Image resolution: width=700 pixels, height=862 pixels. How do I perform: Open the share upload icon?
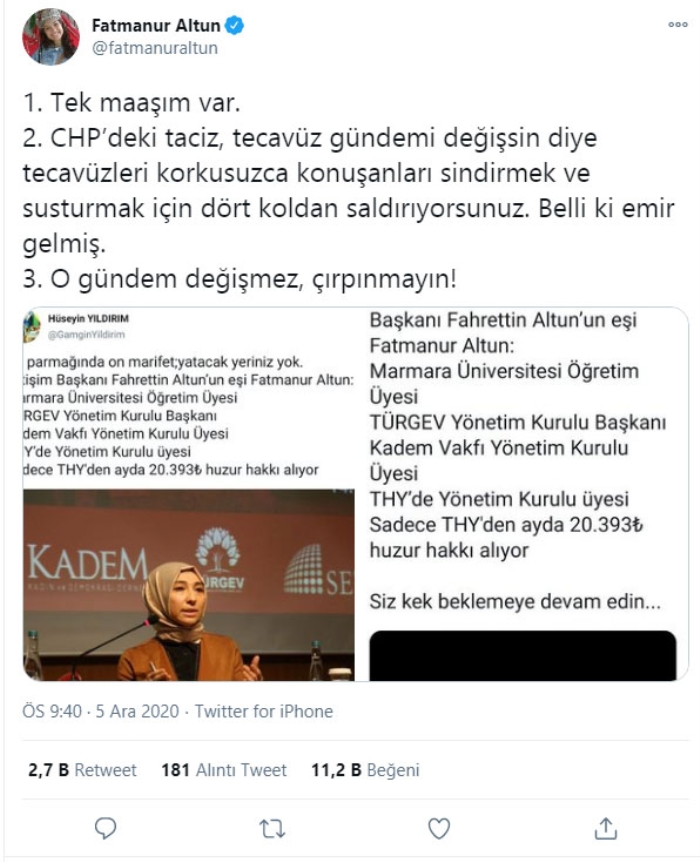[605, 828]
